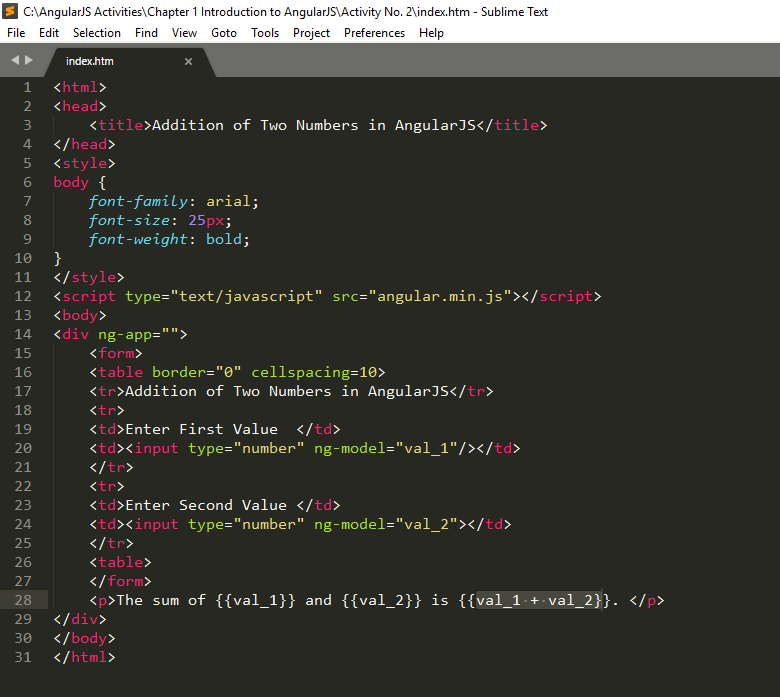This screenshot has height=697, width=780.
Task: Click the 'bold' value on line 9
Action: (223, 239)
